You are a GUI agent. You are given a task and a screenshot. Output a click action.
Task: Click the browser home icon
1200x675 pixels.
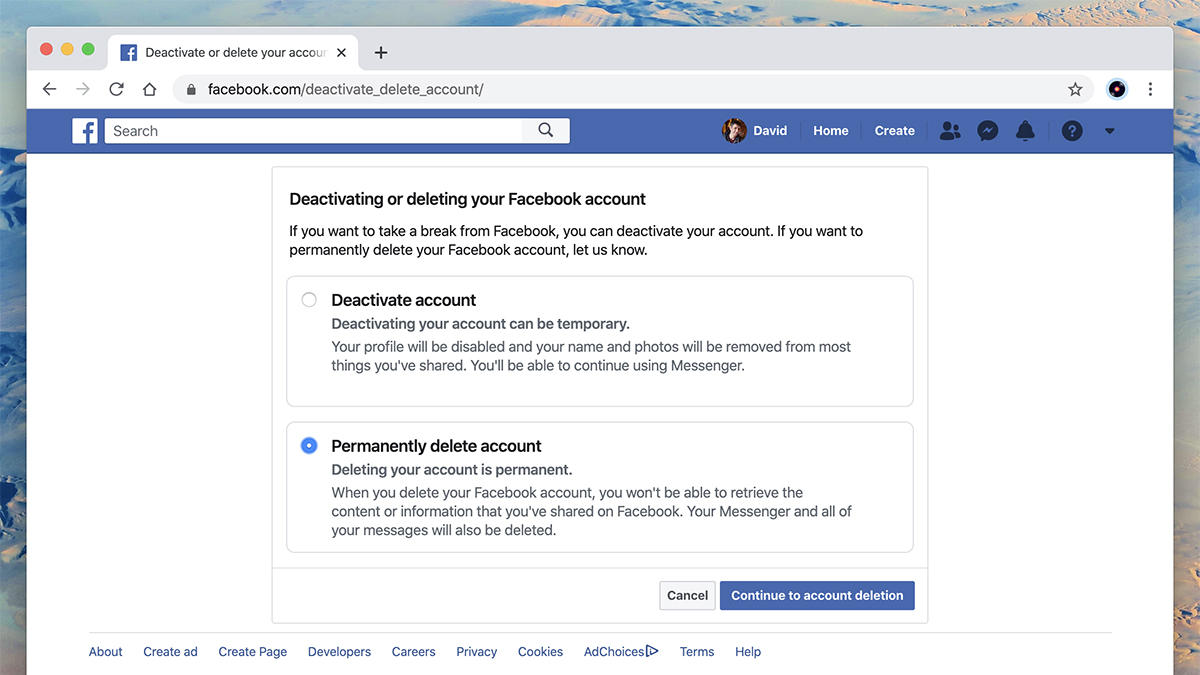149,89
